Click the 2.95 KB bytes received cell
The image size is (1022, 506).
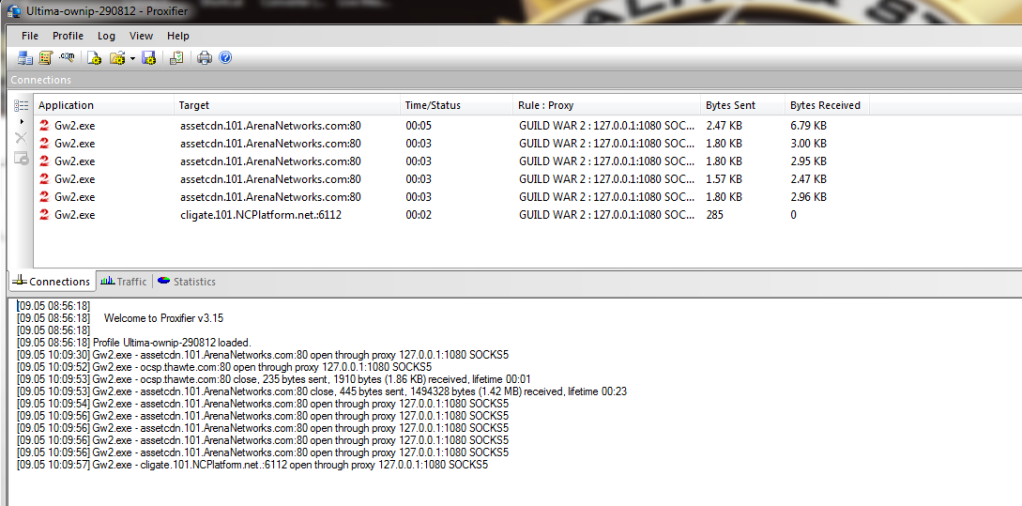tap(808, 161)
